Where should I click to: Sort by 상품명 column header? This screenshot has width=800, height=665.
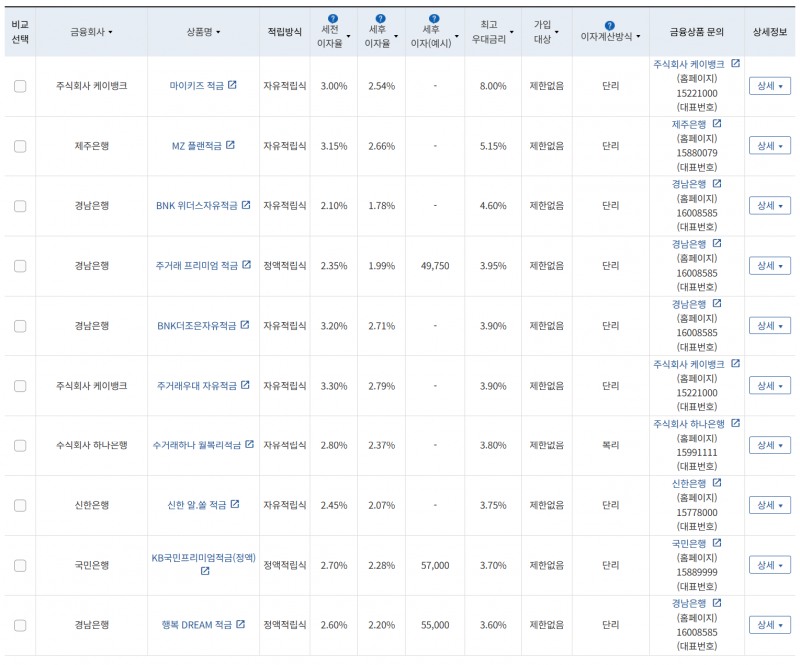pos(203,32)
